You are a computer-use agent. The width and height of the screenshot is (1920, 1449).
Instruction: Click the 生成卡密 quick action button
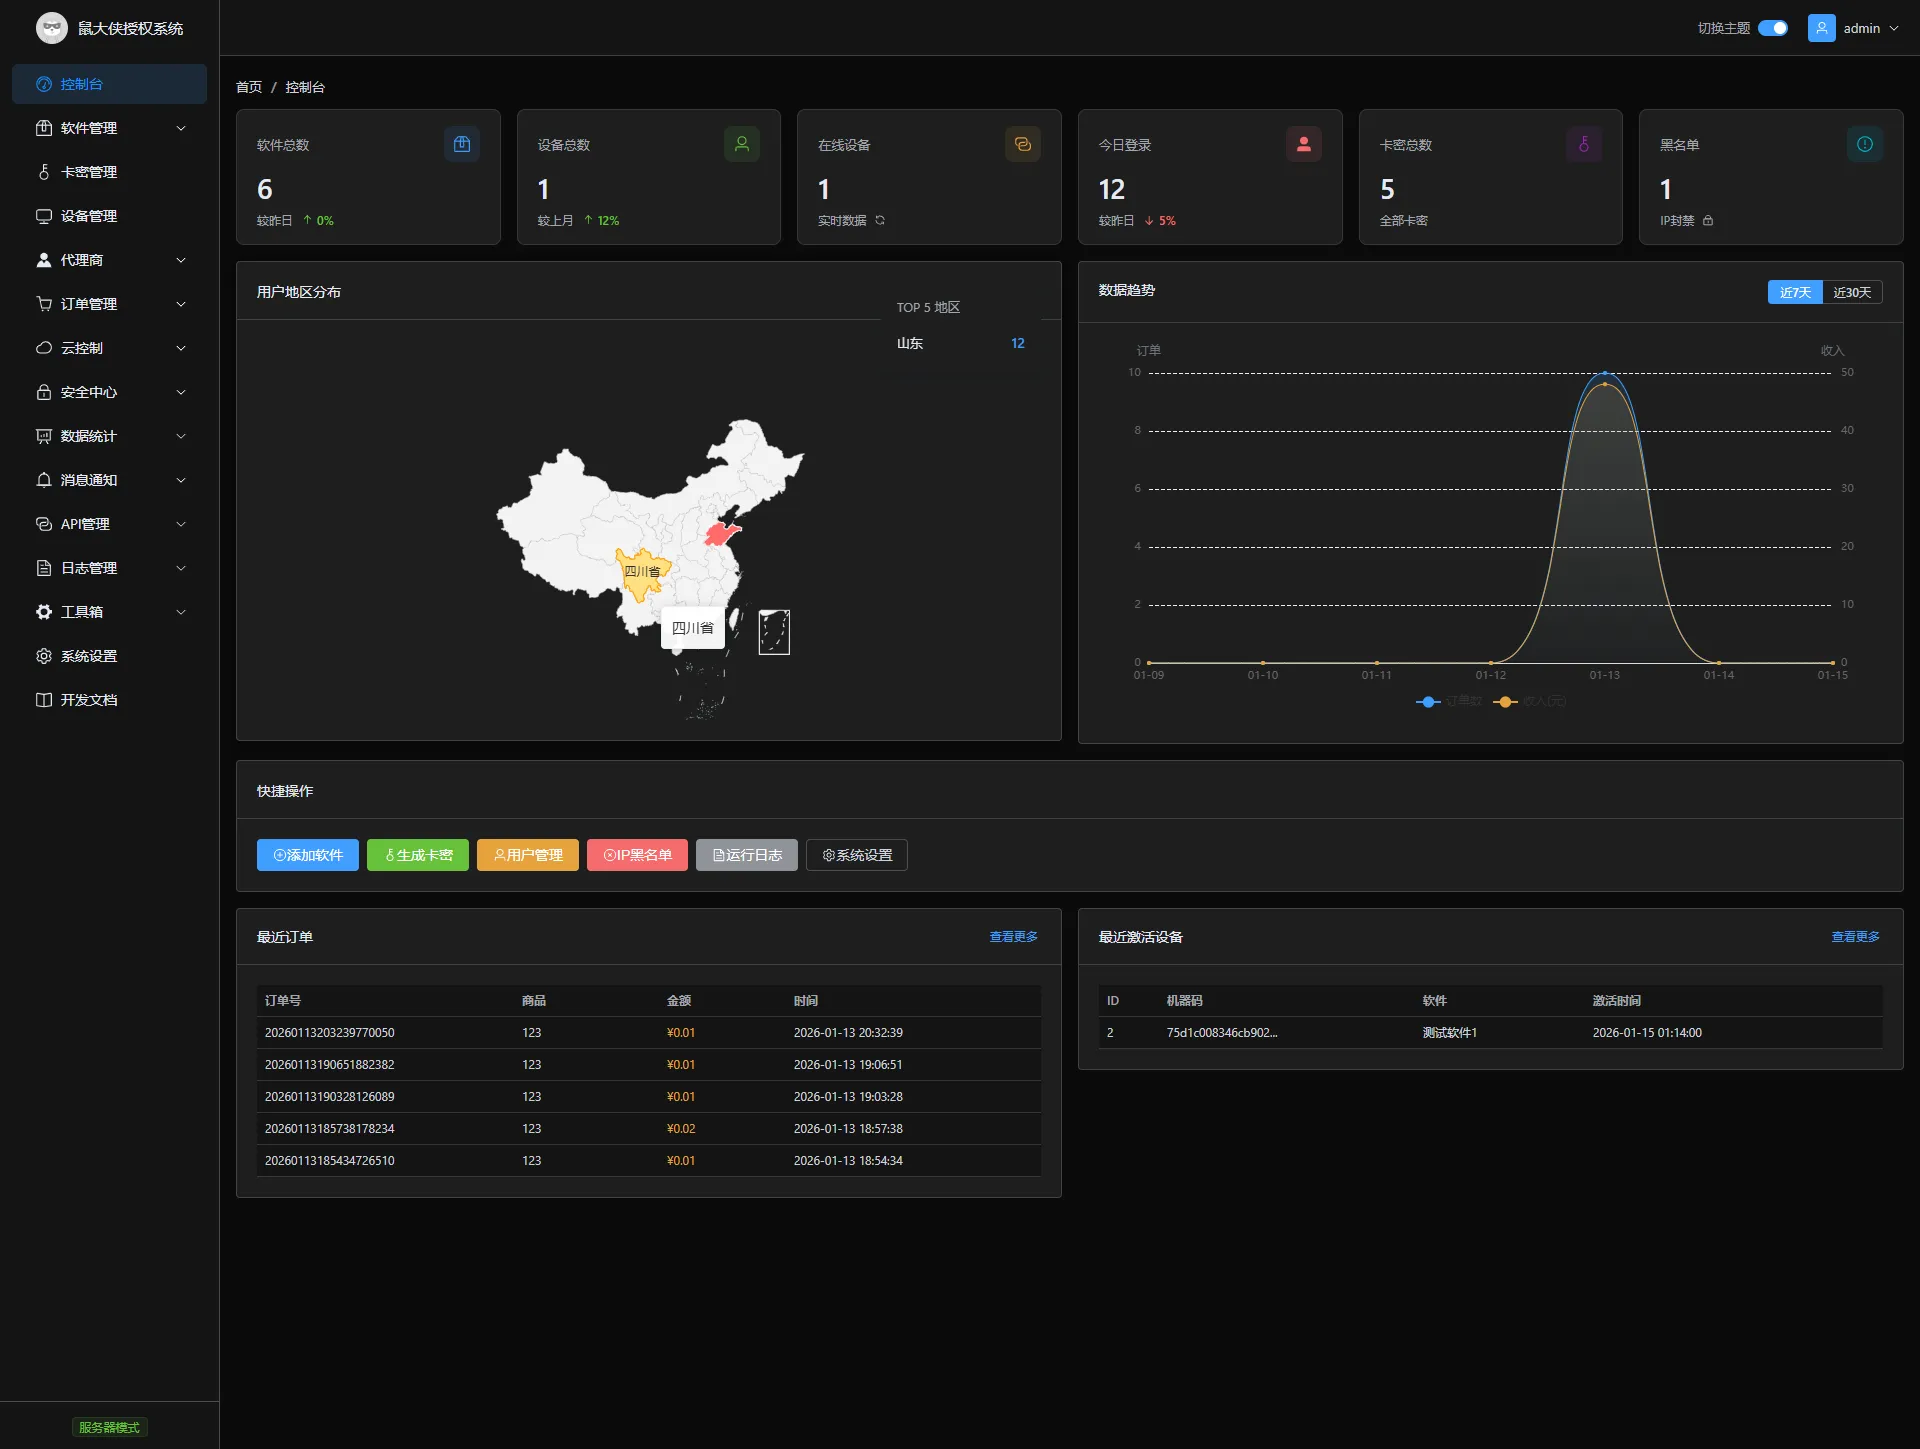pos(417,855)
